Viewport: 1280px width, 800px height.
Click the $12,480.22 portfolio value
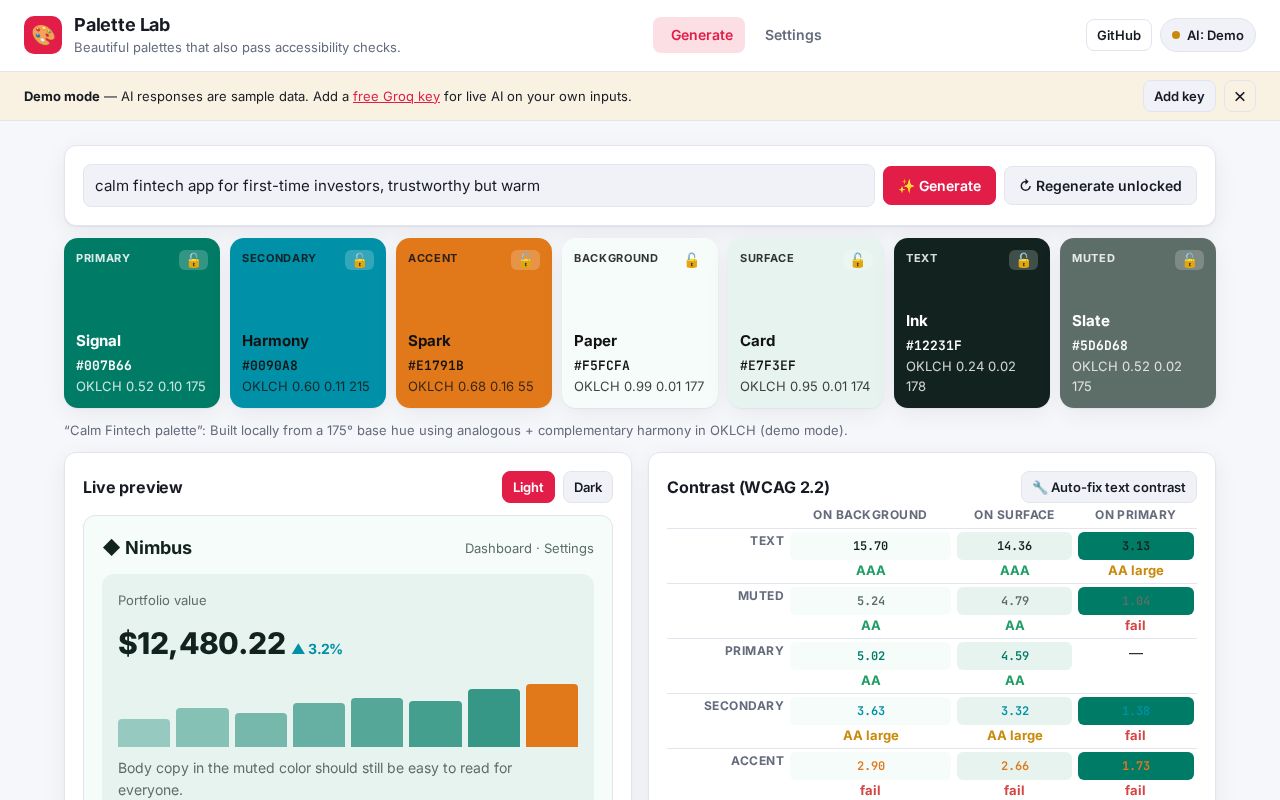202,643
